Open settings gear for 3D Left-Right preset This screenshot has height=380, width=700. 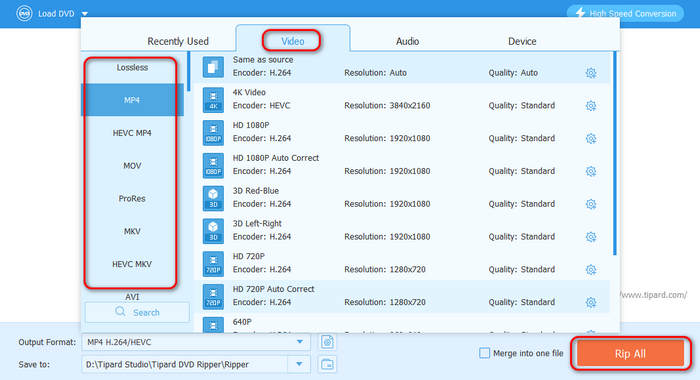click(x=591, y=237)
